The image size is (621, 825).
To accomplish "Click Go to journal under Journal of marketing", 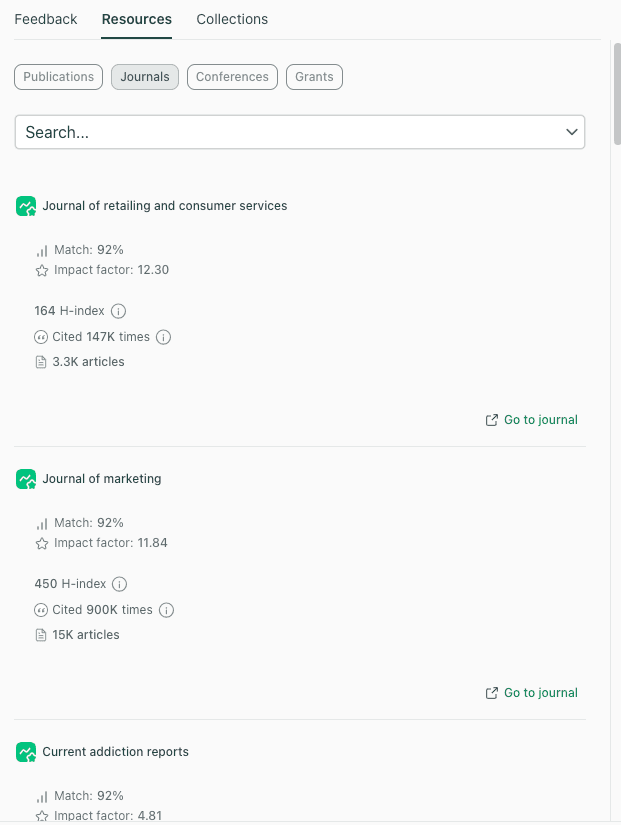I will tap(541, 692).
